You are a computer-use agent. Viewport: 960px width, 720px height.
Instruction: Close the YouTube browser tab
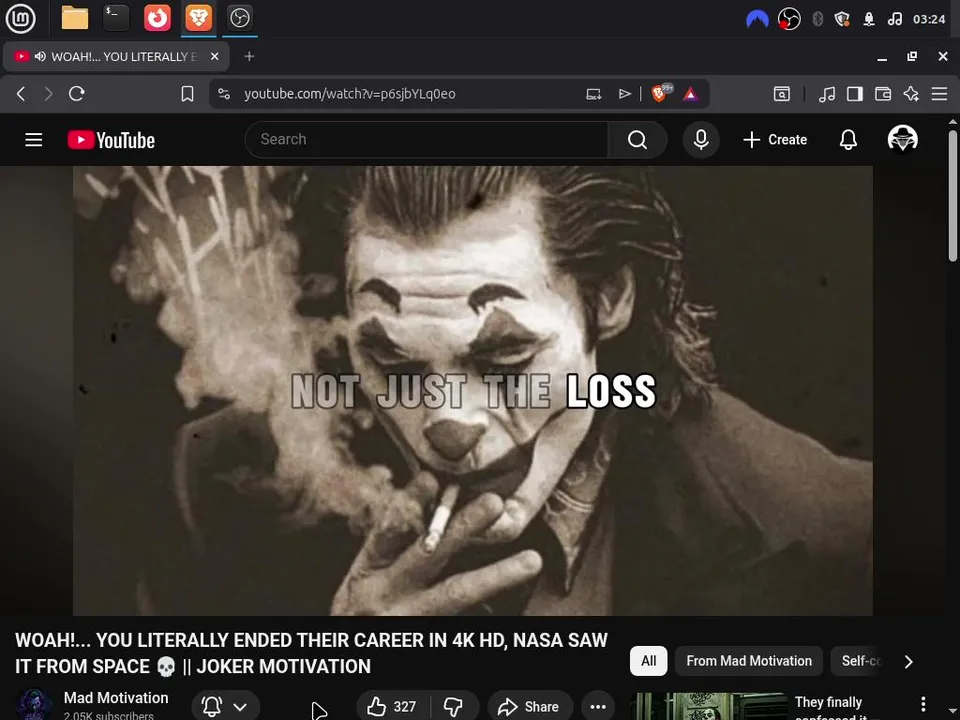point(214,56)
